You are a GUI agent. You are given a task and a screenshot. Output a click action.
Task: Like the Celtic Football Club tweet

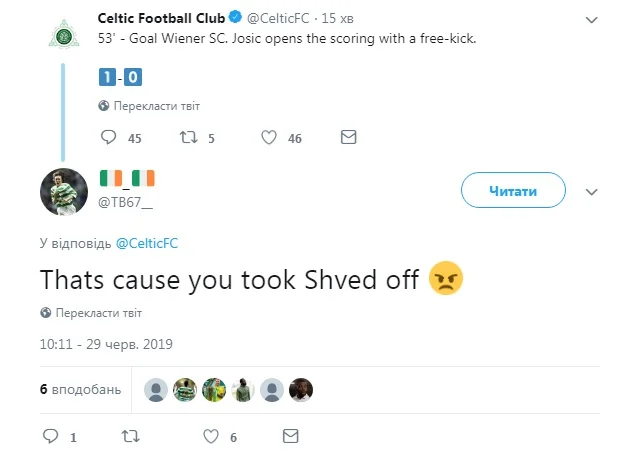click(268, 138)
